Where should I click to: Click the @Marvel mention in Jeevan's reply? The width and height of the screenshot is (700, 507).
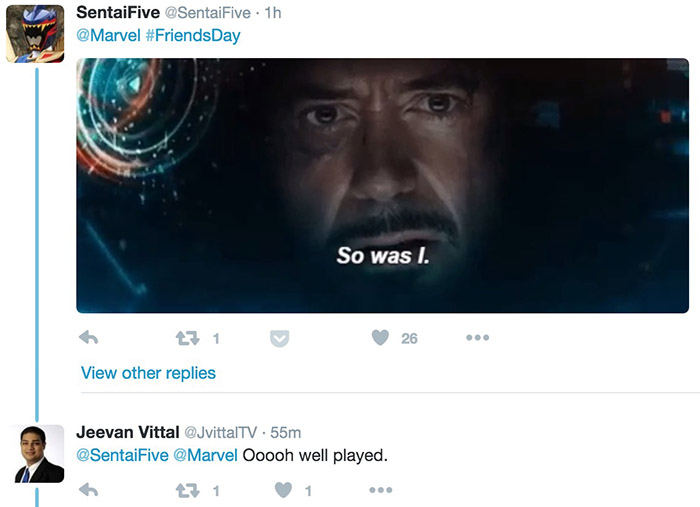[205, 456]
